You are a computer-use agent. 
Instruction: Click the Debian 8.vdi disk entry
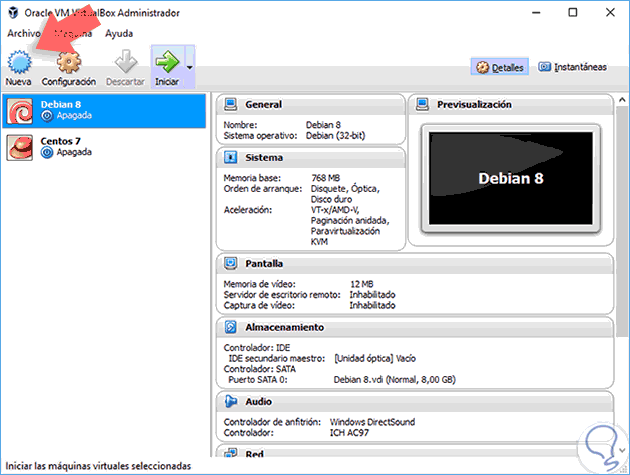click(x=395, y=380)
